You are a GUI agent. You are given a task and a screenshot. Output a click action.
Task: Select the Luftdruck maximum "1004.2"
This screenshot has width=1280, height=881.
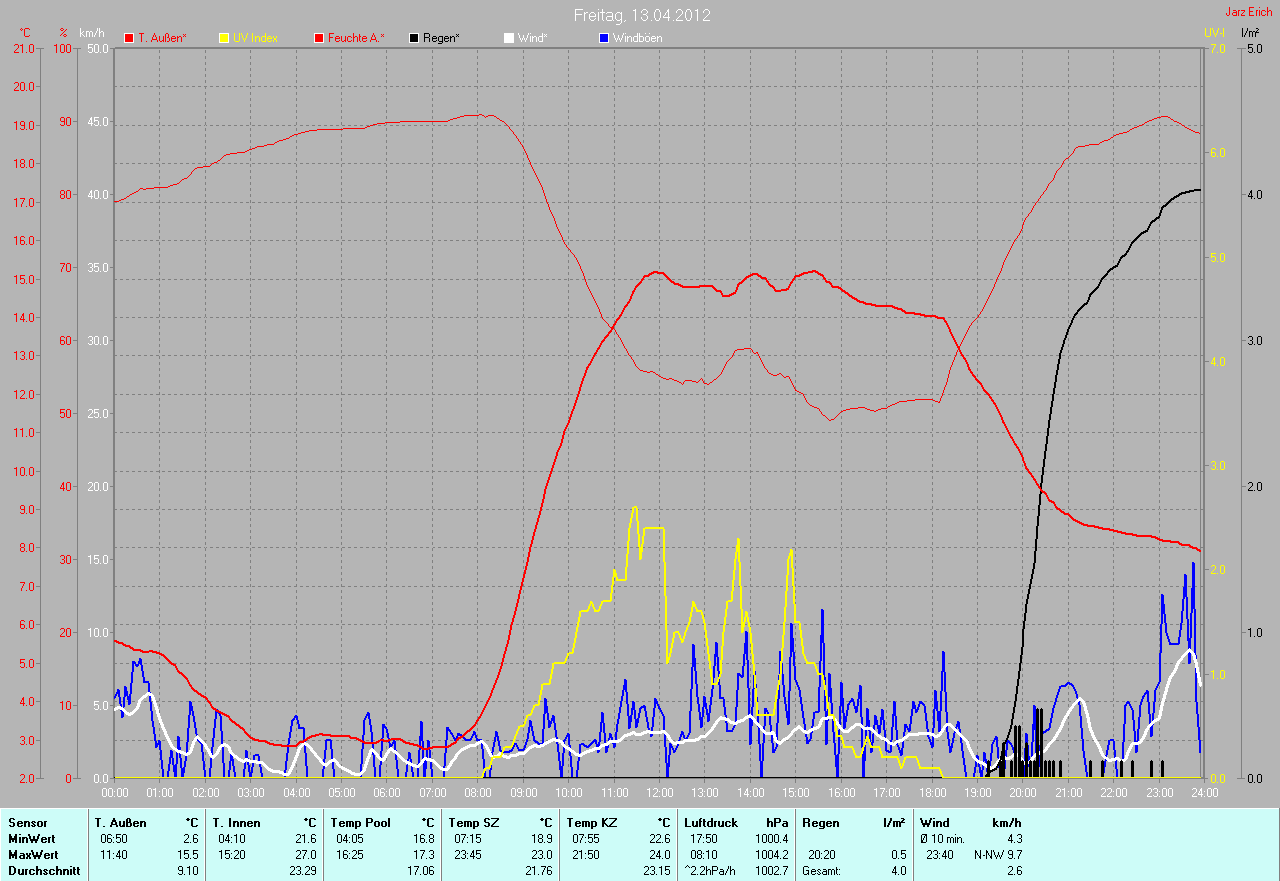(771, 855)
